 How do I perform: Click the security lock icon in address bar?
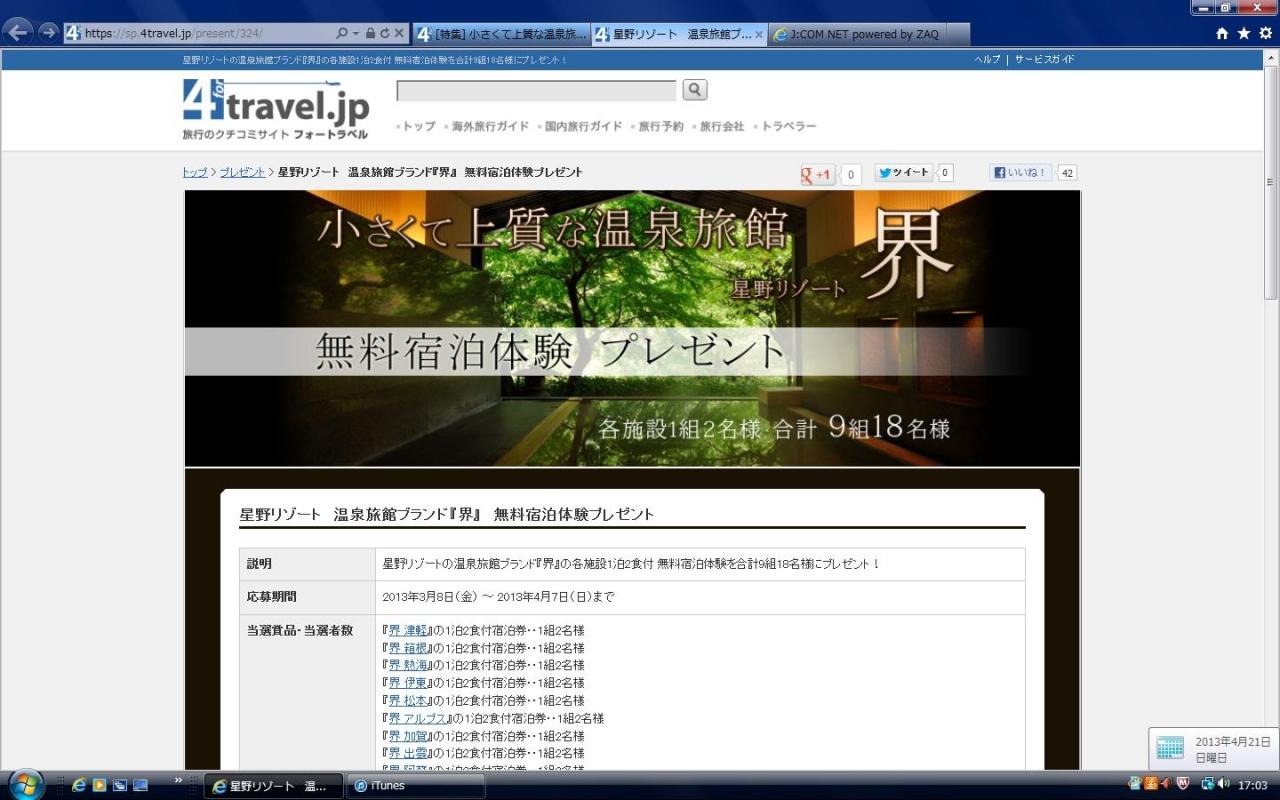point(370,34)
